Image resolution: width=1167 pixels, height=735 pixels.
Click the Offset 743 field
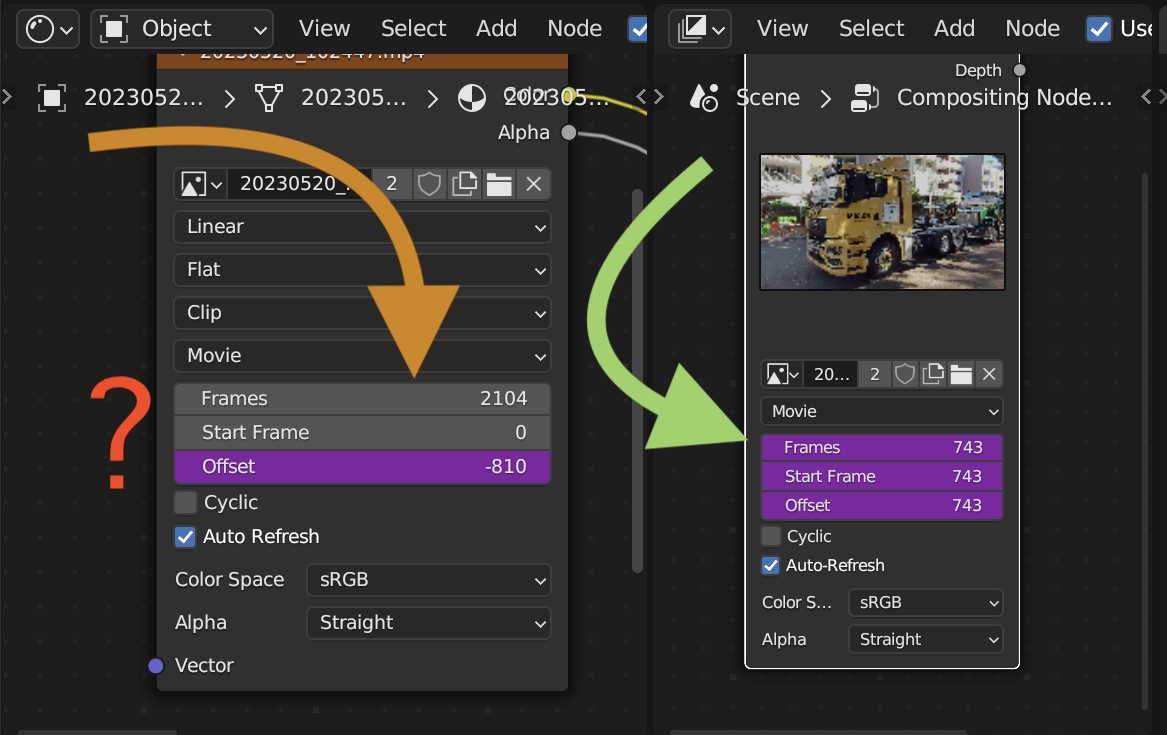(882, 505)
